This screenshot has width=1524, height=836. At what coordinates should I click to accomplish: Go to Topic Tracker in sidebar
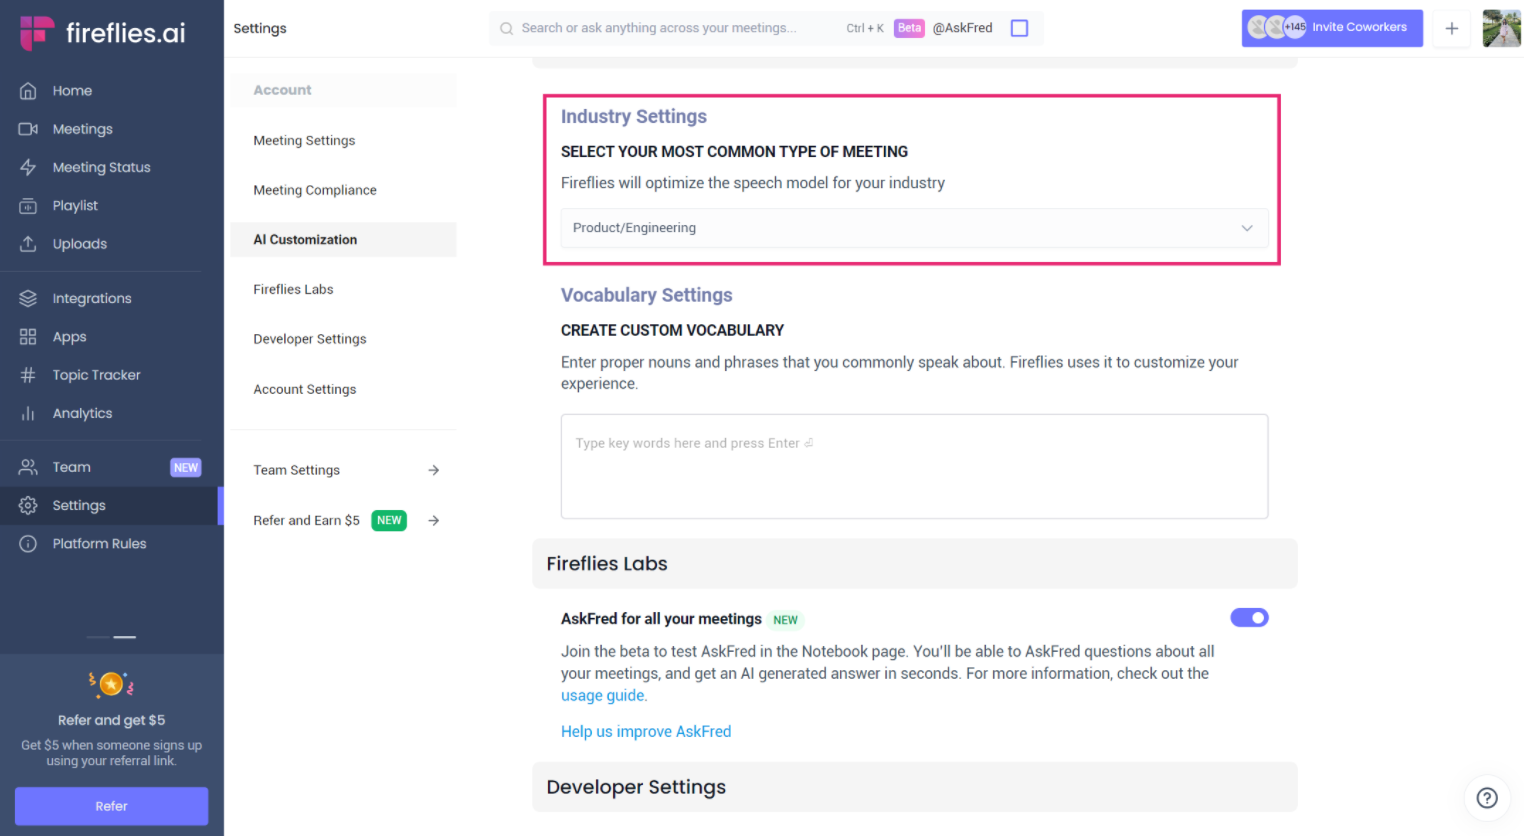(96, 375)
